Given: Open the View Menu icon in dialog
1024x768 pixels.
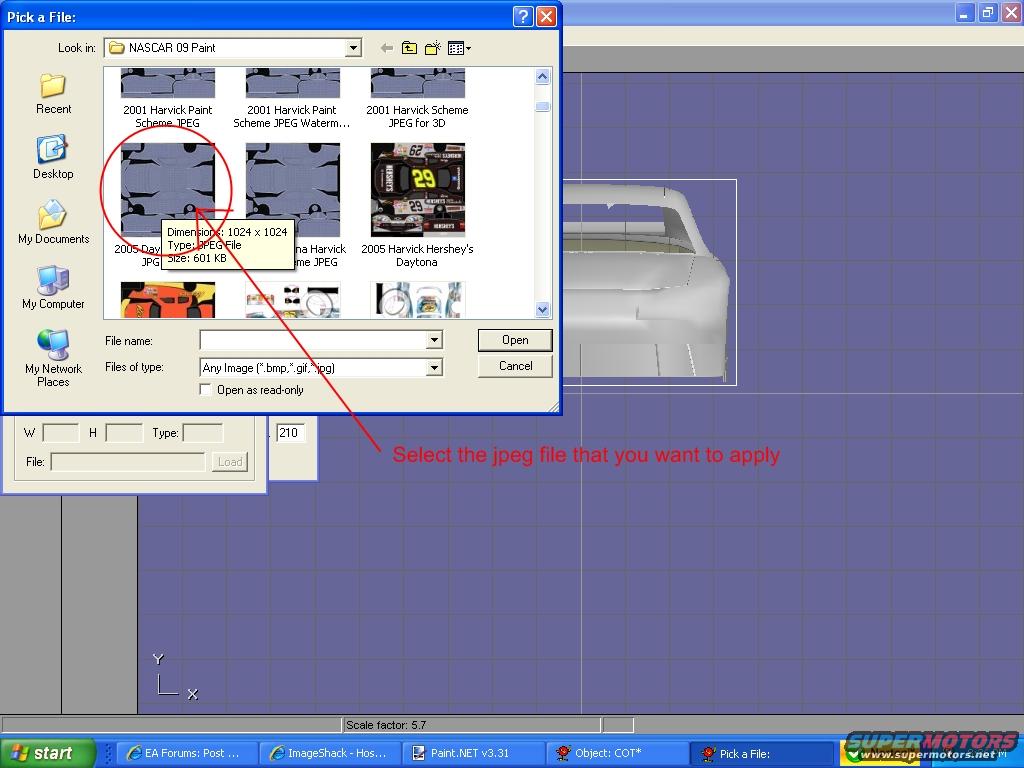Looking at the screenshot, I should (459, 48).
